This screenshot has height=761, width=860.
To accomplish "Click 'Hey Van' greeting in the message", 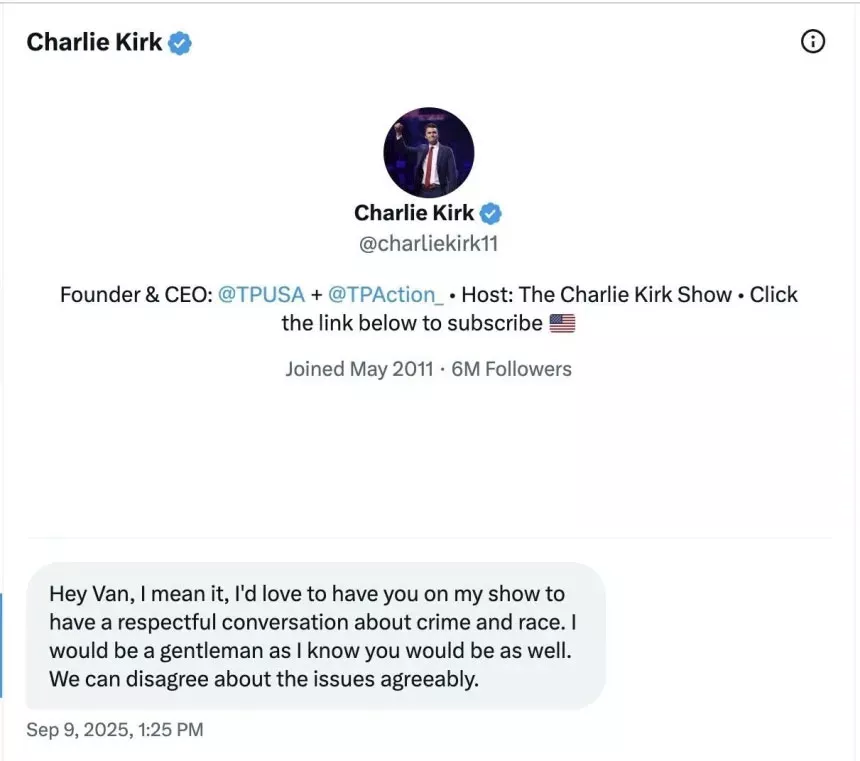I will 92,594.
